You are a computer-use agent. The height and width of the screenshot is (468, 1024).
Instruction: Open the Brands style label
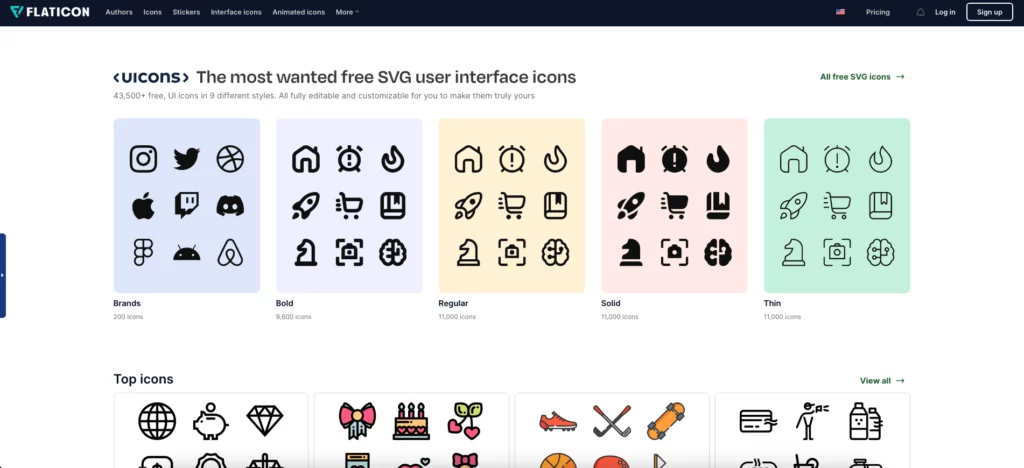tap(127, 304)
